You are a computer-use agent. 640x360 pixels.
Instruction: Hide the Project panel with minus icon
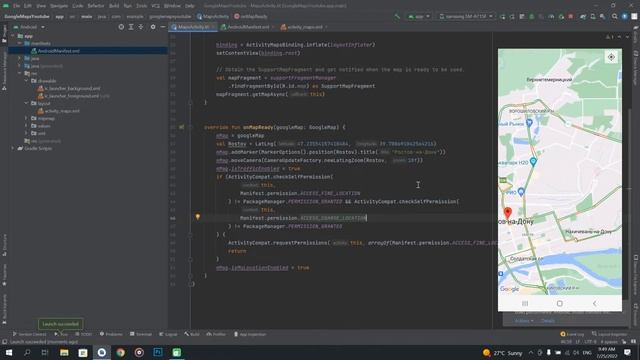click(162, 27)
